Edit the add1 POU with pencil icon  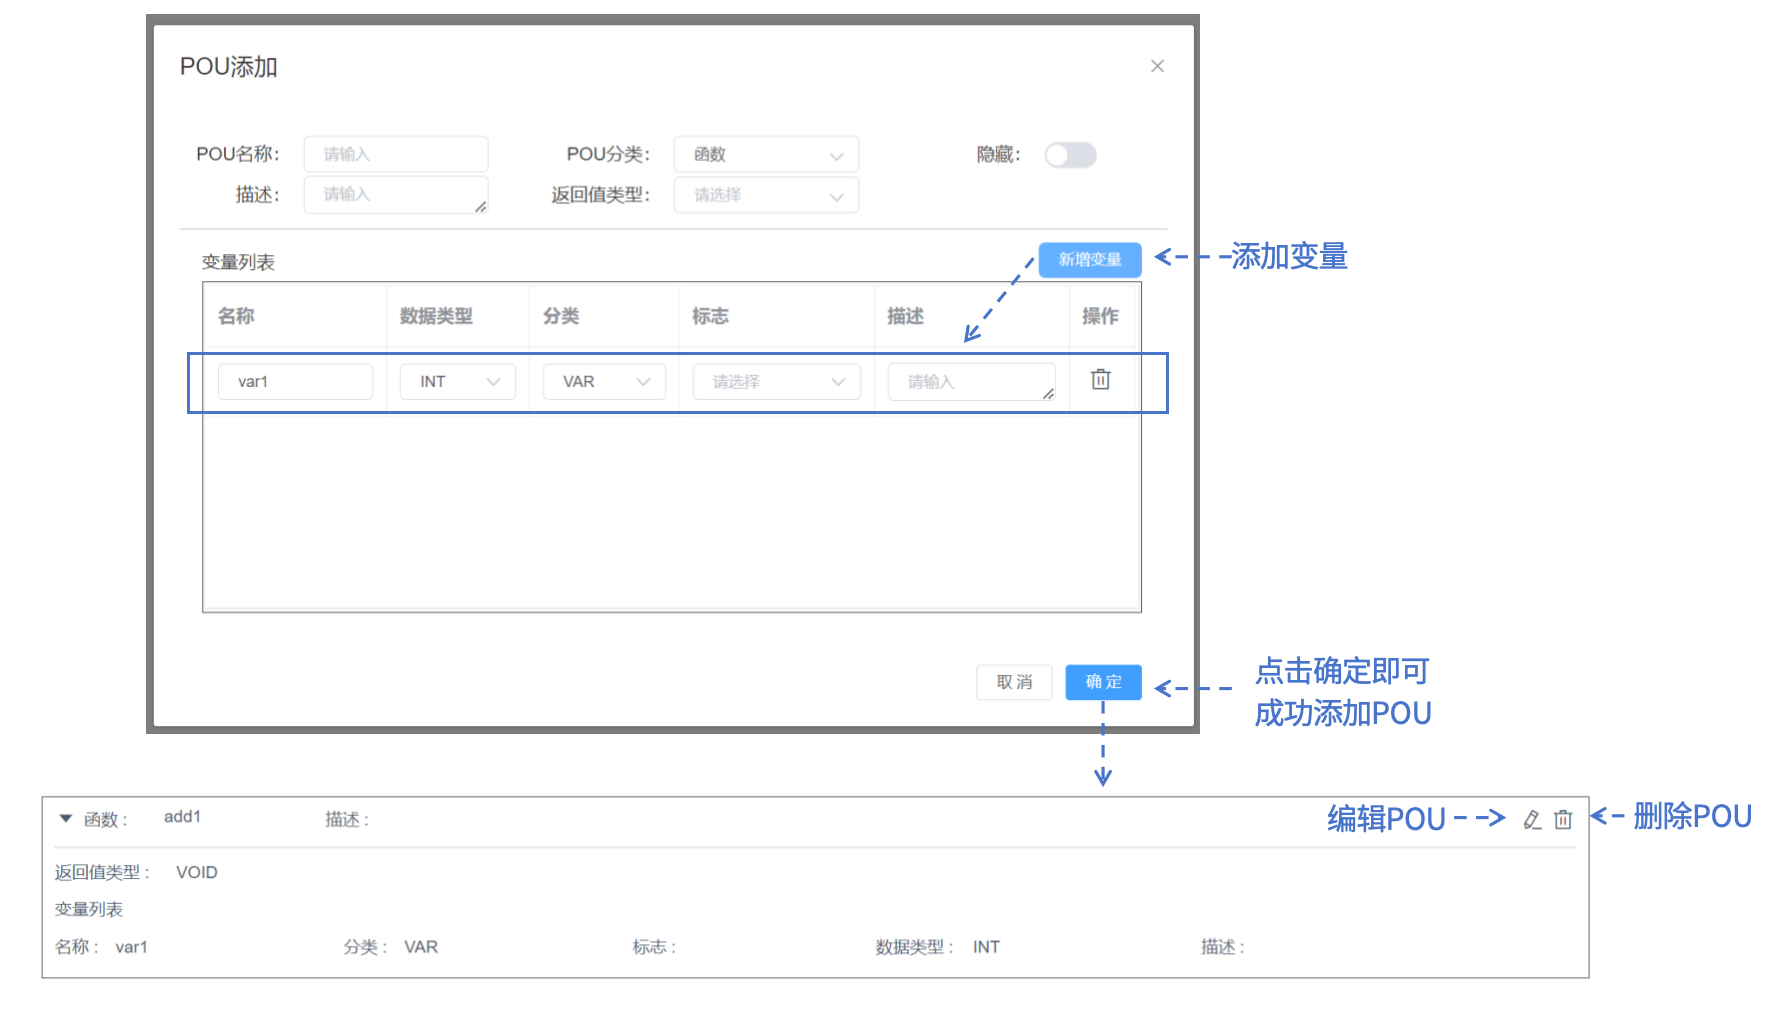pyautogui.click(x=1532, y=820)
